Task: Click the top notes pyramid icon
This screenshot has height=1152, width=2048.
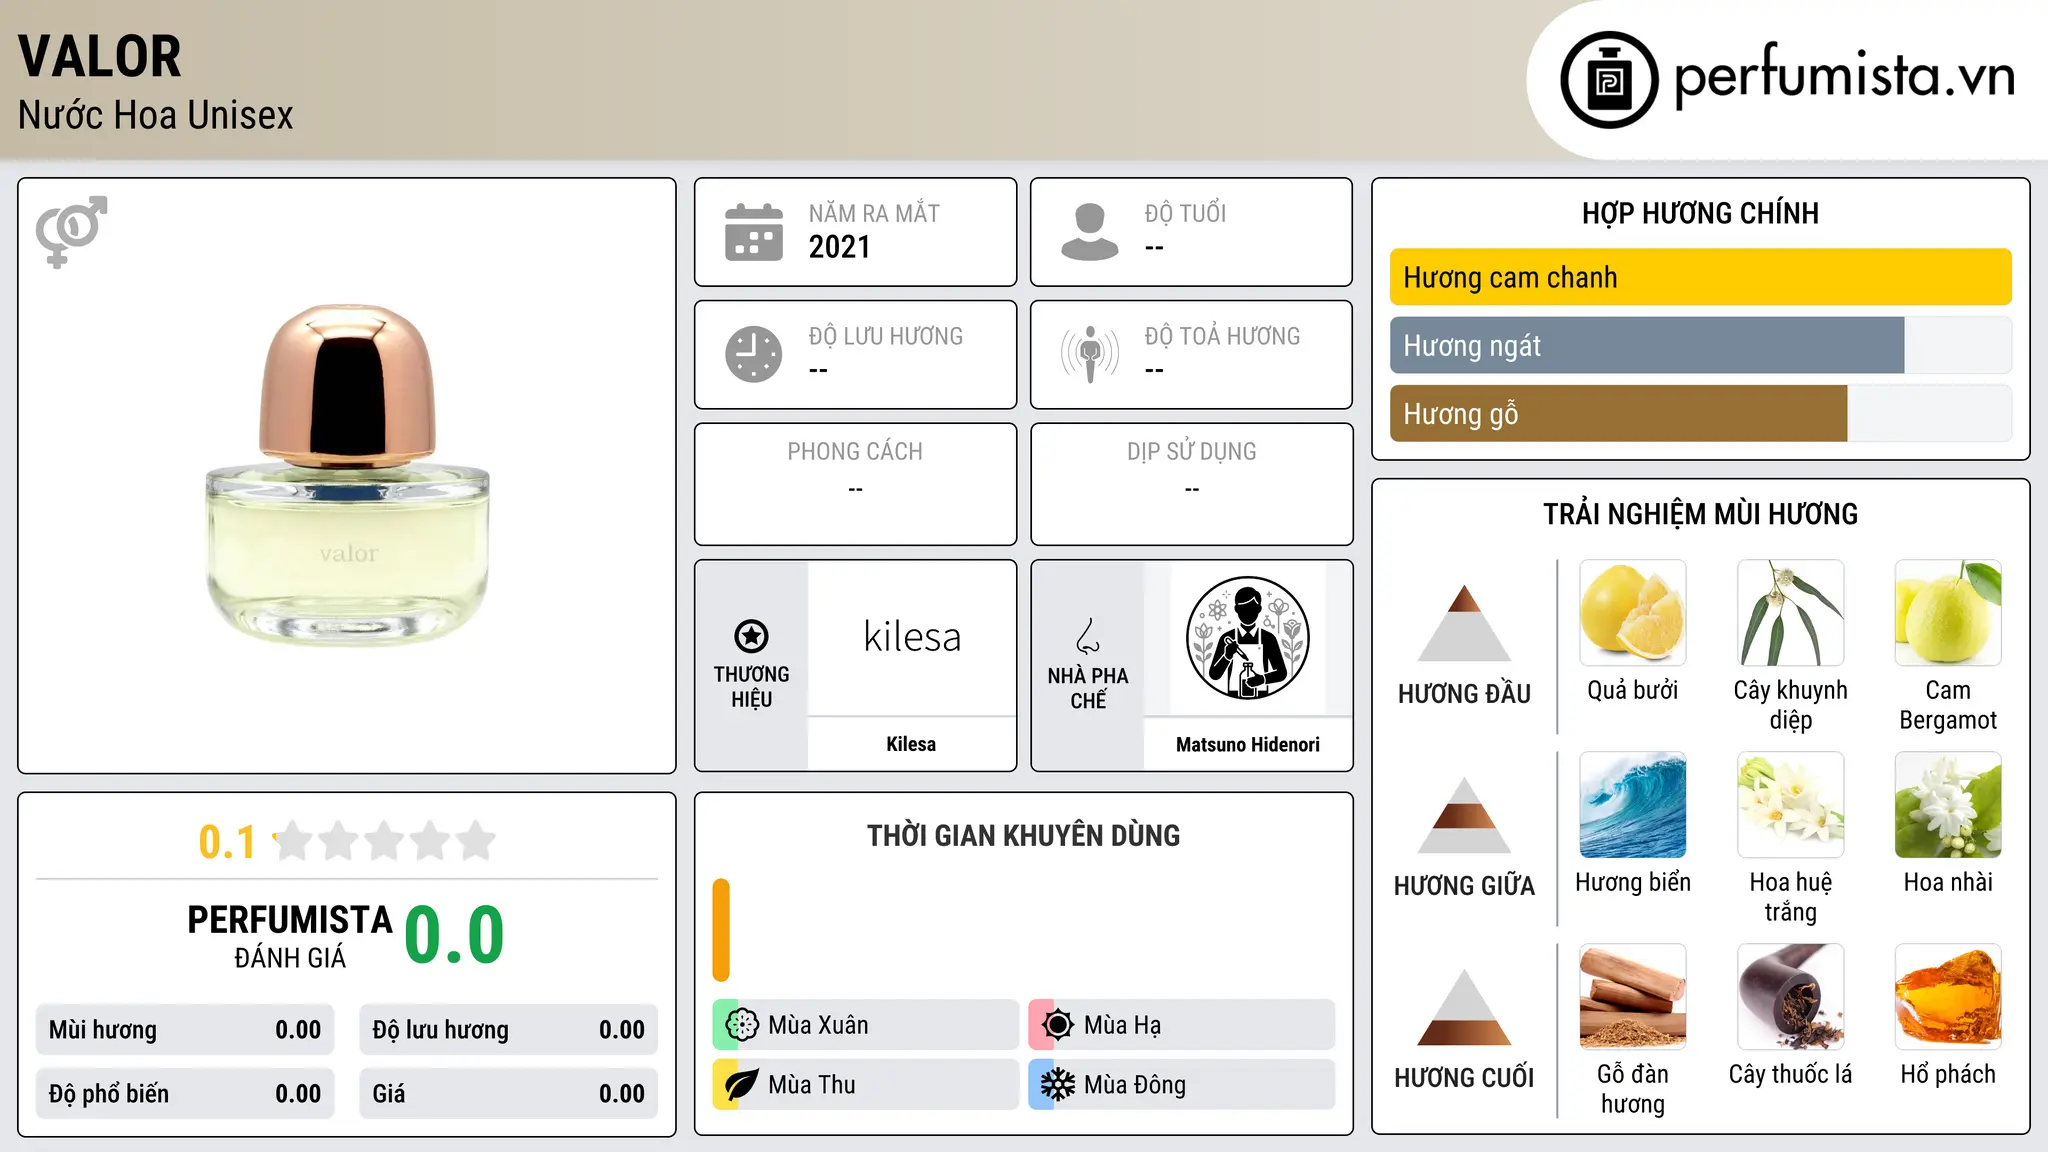Action: pos(1464,623)
